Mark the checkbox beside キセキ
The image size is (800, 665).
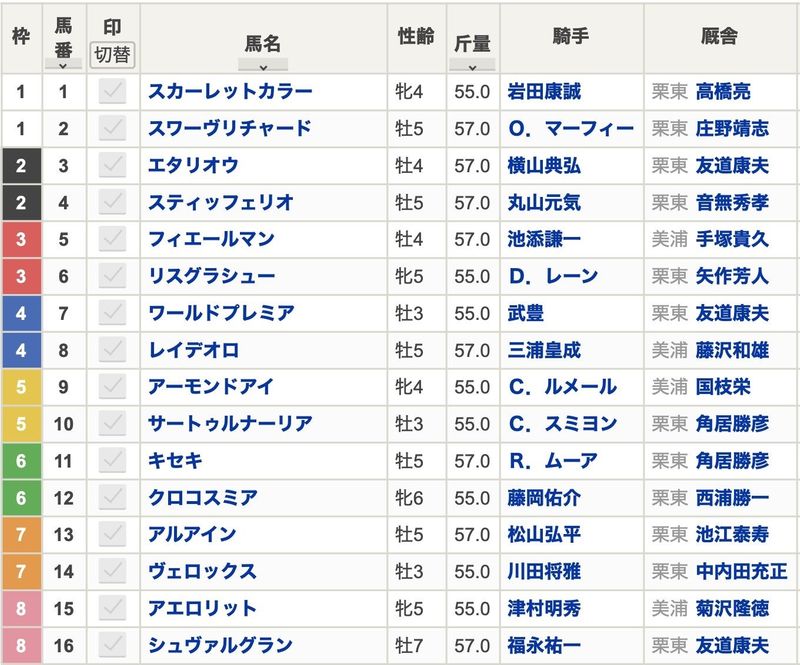(x=113, y=461)
